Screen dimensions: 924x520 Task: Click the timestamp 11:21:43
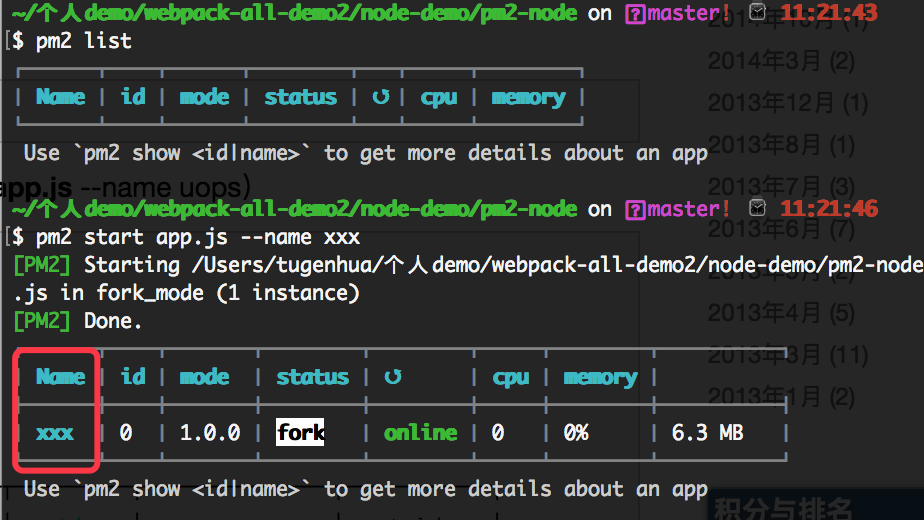(829, 12)
